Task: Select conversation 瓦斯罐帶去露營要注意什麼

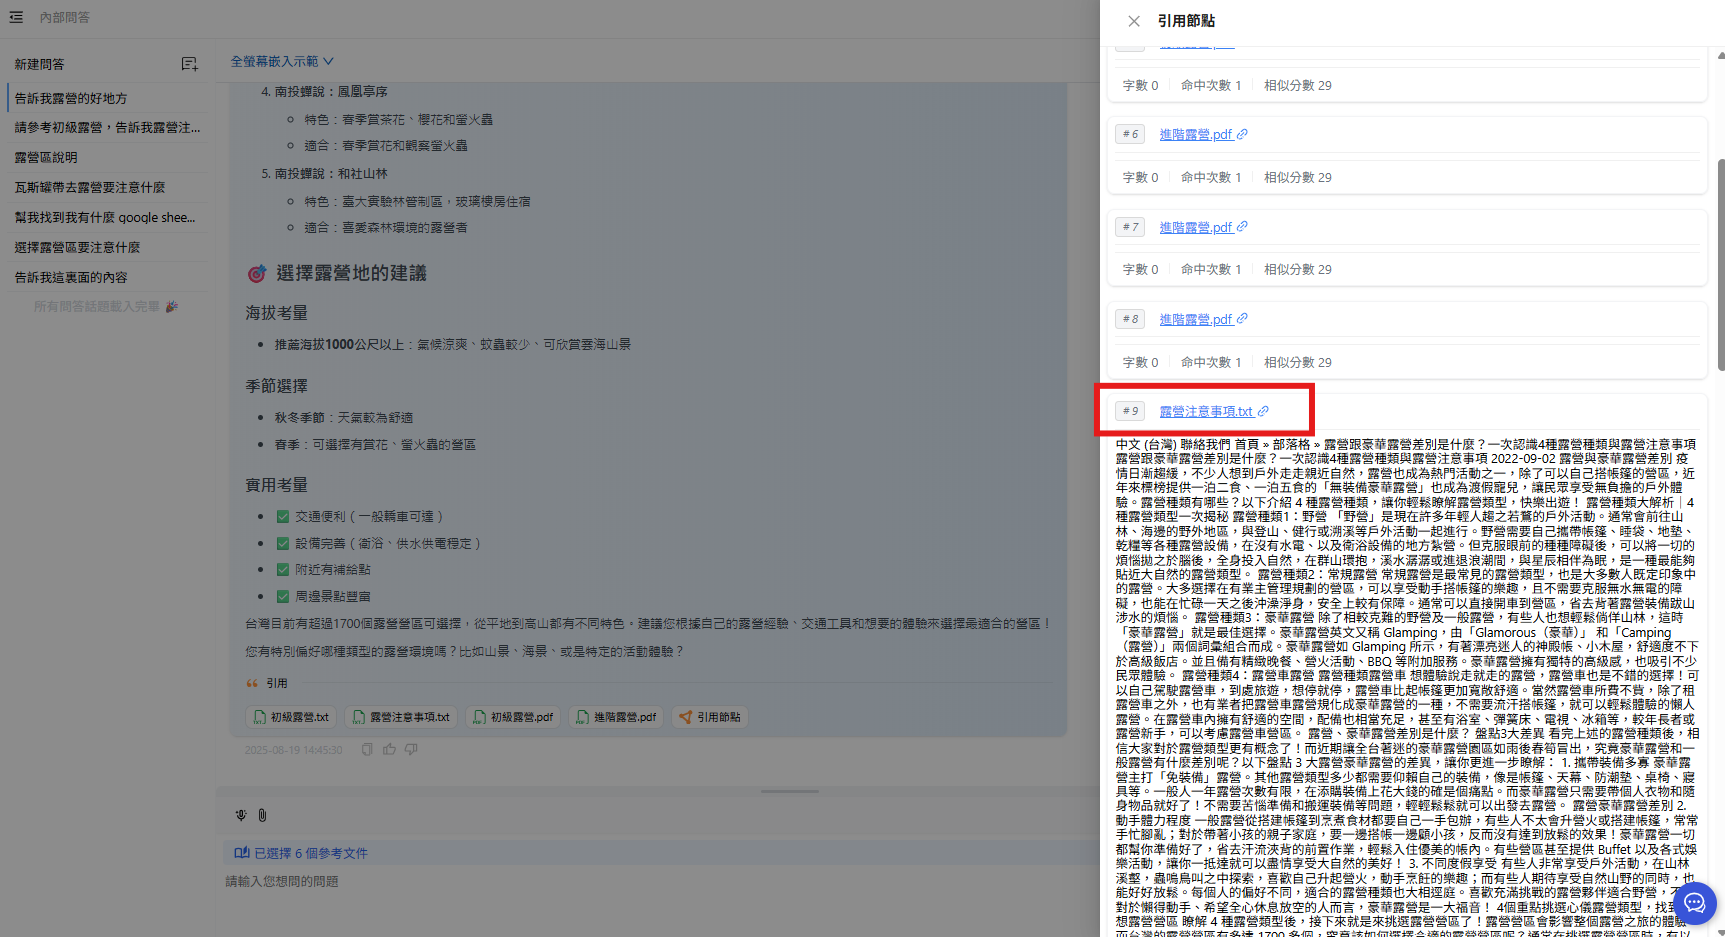Action: (x=90, y=188)
